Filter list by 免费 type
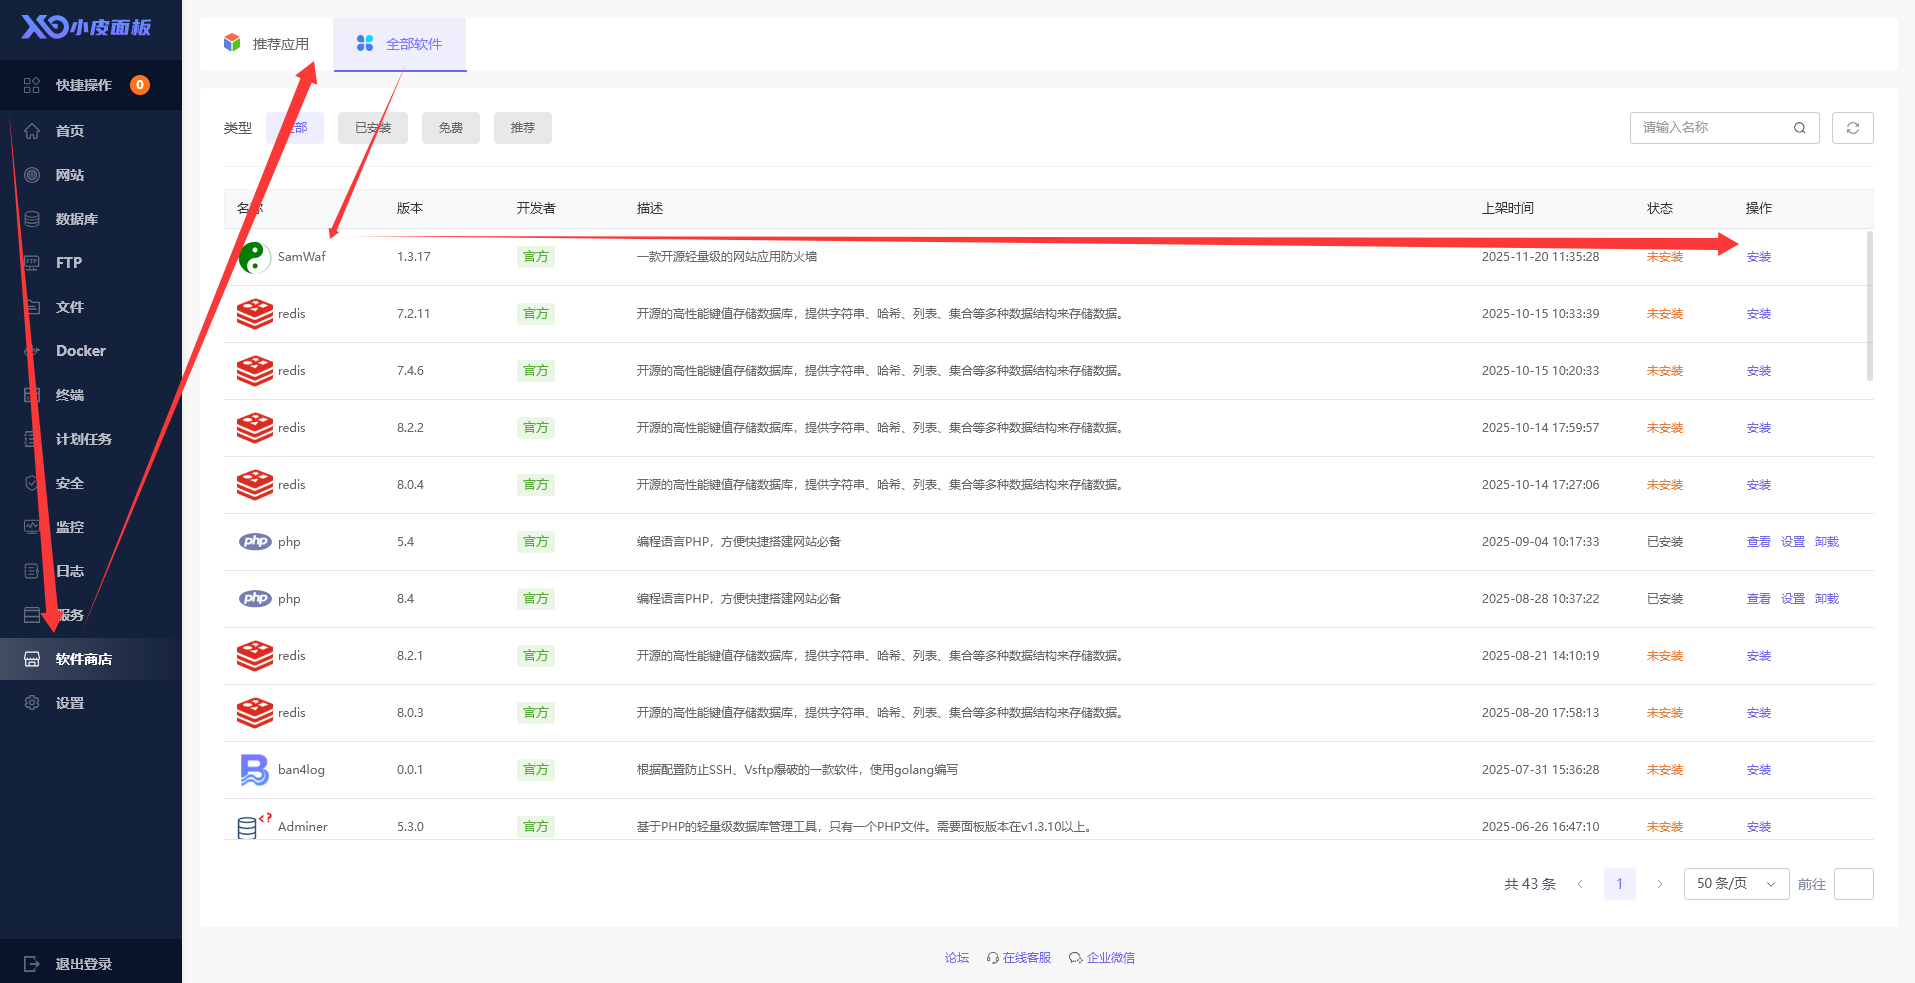 click(450, 128)
